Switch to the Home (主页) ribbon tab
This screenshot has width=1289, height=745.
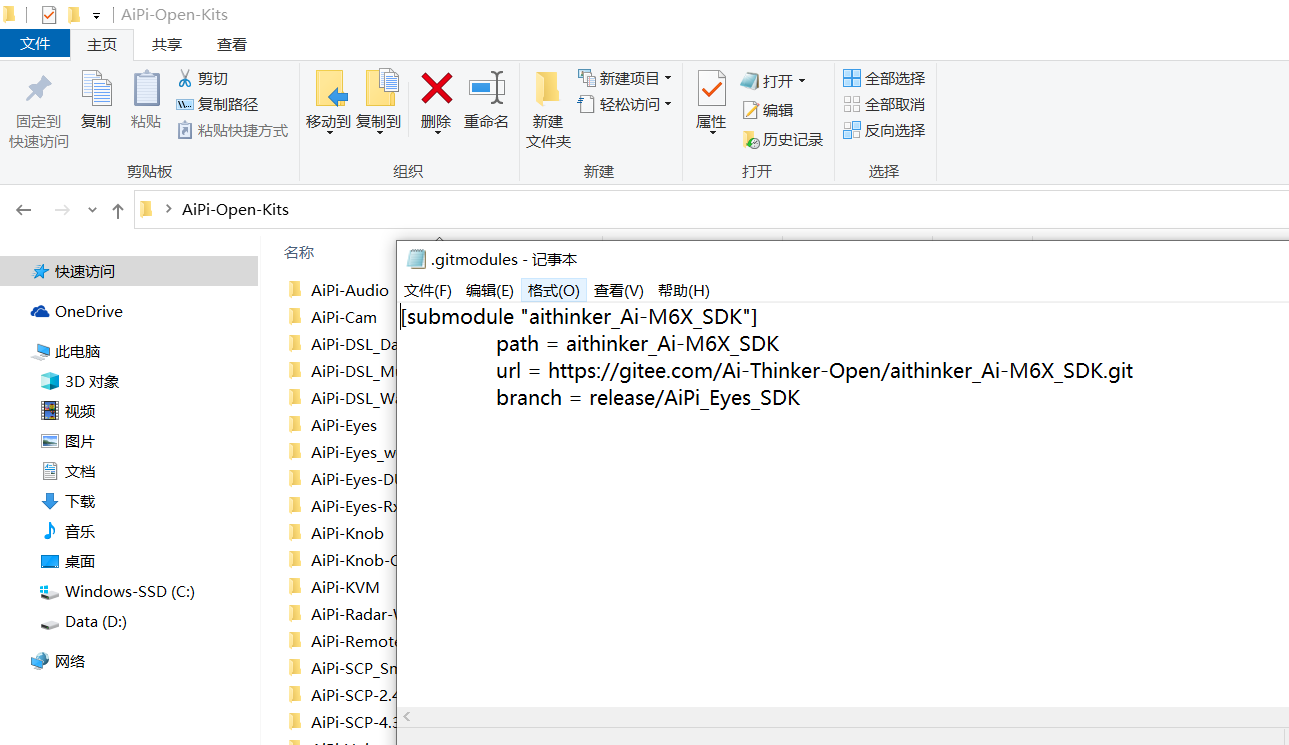(102, 44)
